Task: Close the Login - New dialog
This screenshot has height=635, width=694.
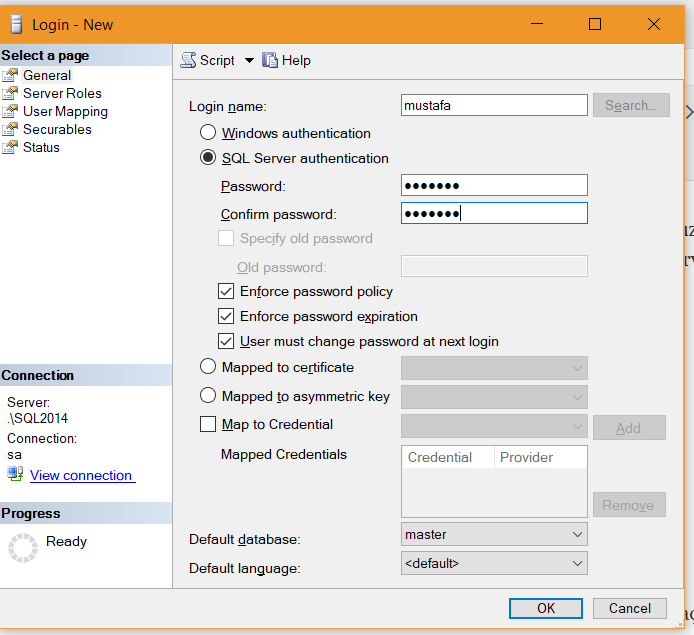Action: 654,24
